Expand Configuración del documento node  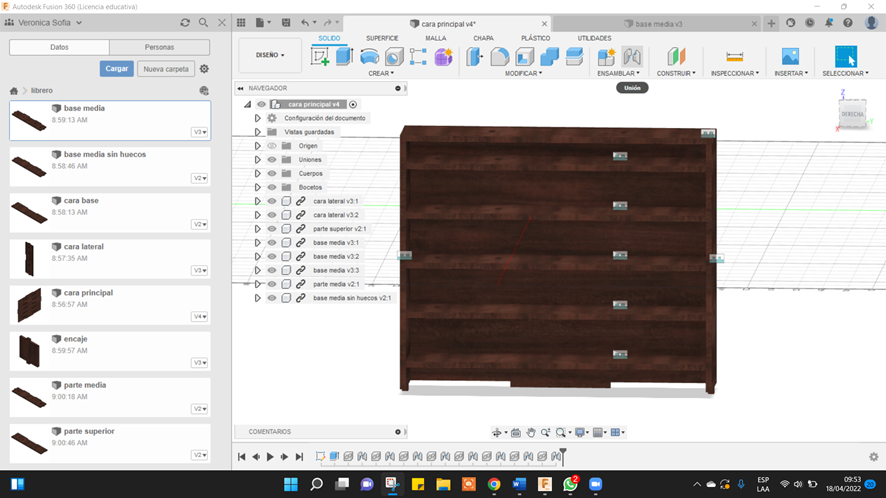pos(258,118)
